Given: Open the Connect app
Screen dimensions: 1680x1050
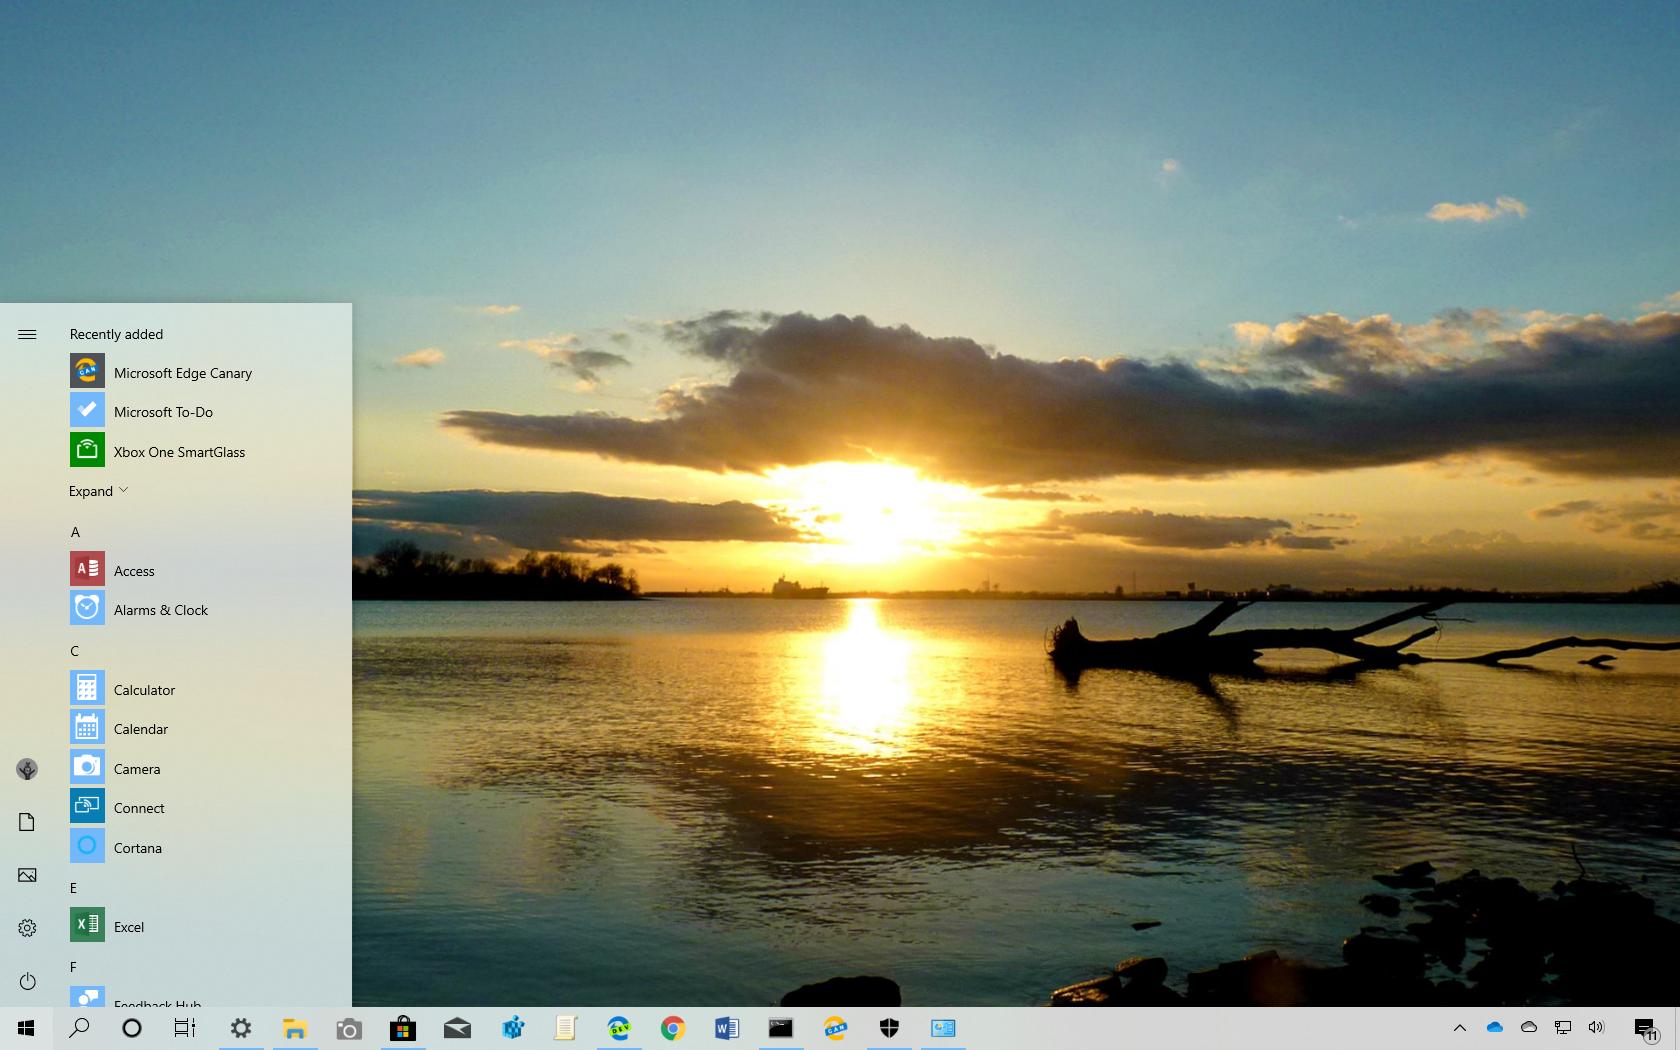Looking at the screenshot, I should (x=139, y=807).
